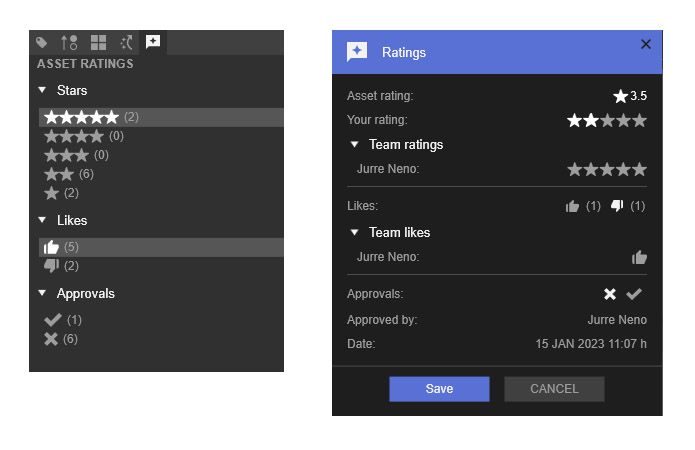Filter by thumbs down dislikes (2)
695x450 pixels.
click(52, 266)
